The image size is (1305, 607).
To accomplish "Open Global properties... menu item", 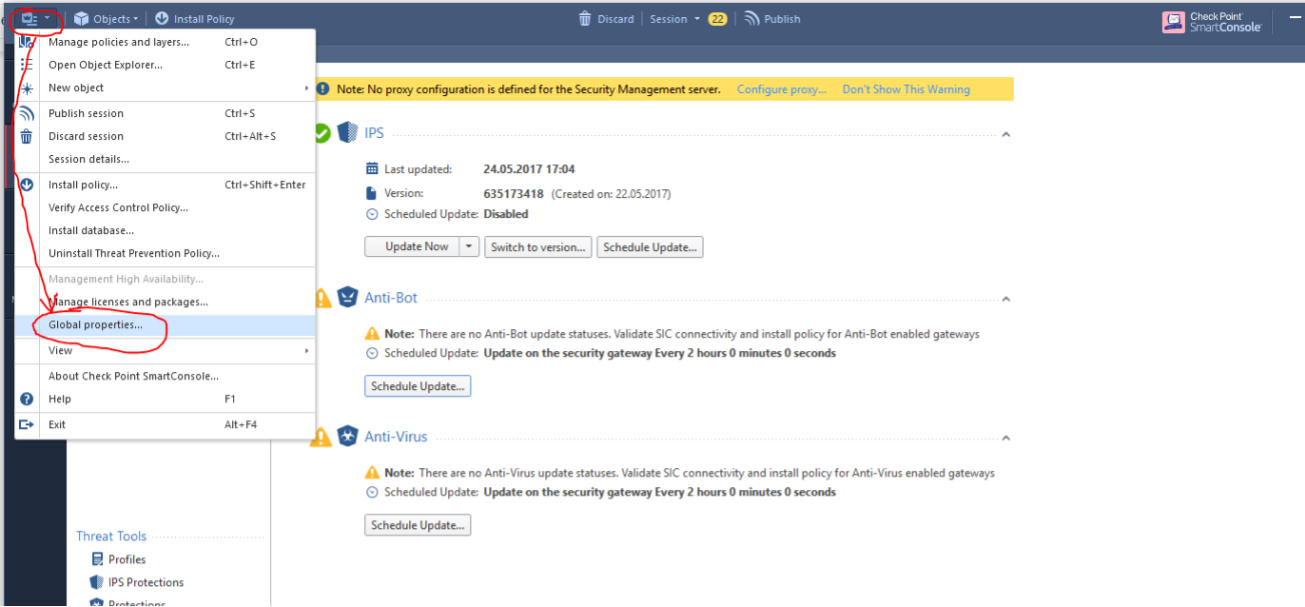I will coord(165,325).
